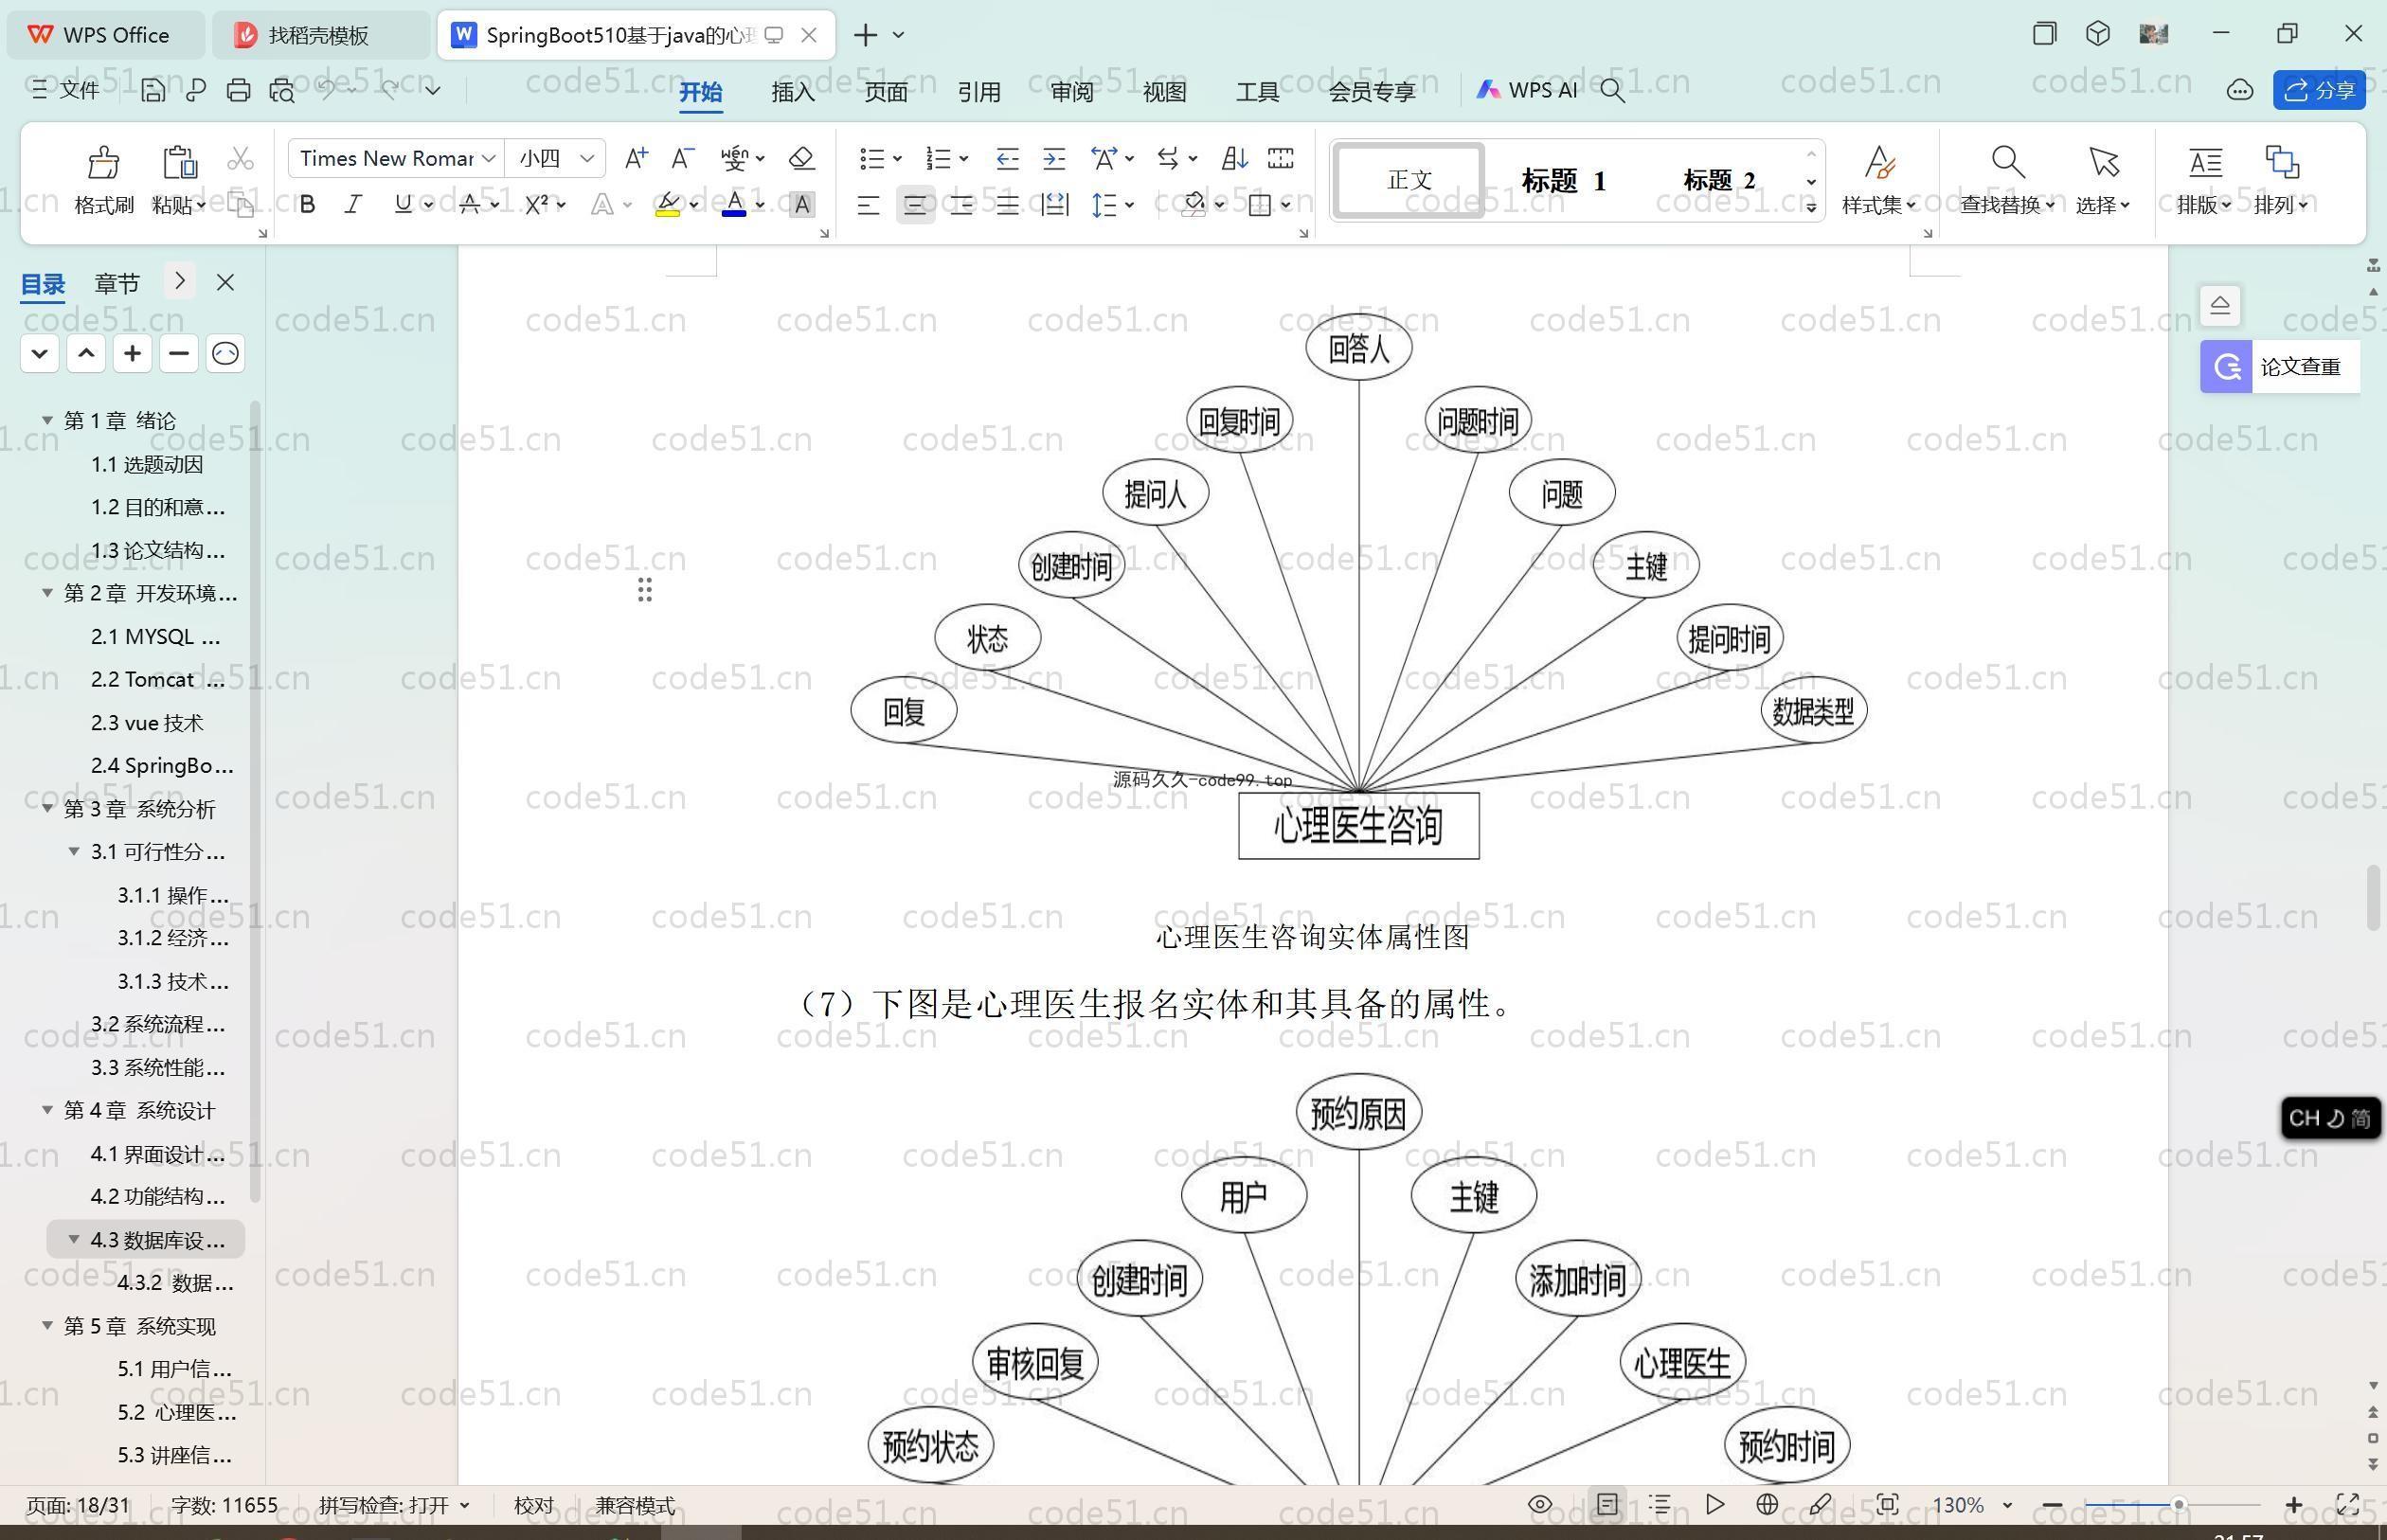Image resolution: width=2387 pixels, height=1540 pixels.
Task: Increase font size with A+ icon
Action: [x=636, y=158]
